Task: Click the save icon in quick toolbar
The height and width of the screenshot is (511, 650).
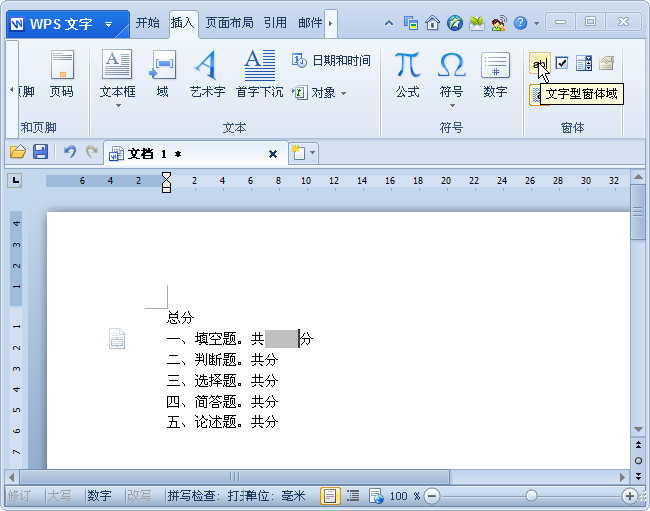Action: pyautogui.click(x=41, y=152)
